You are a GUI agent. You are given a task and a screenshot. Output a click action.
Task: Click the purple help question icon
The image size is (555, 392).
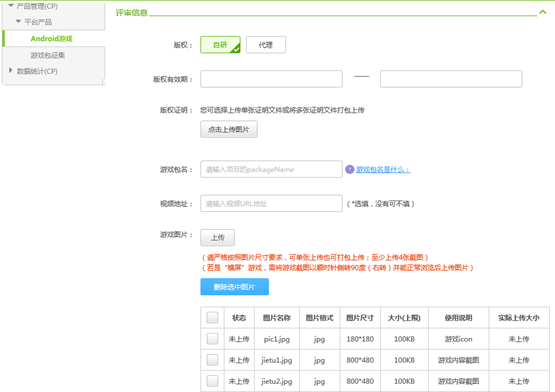pos(350,170)
